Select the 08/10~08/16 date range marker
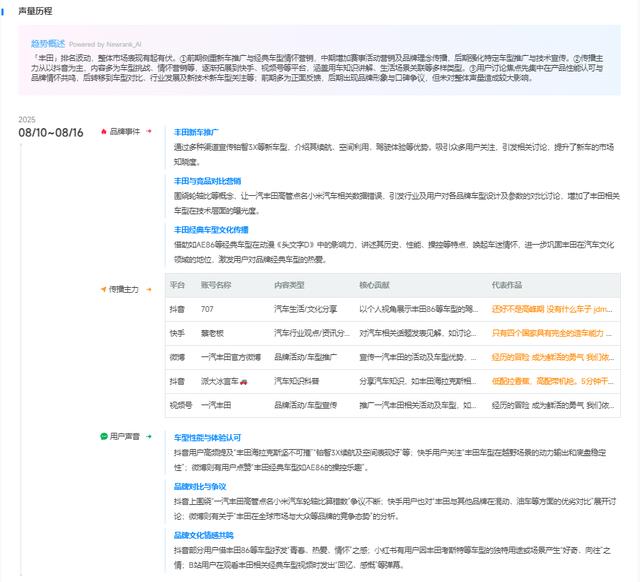This screenshot has width=640, height=582. [50, 132]
